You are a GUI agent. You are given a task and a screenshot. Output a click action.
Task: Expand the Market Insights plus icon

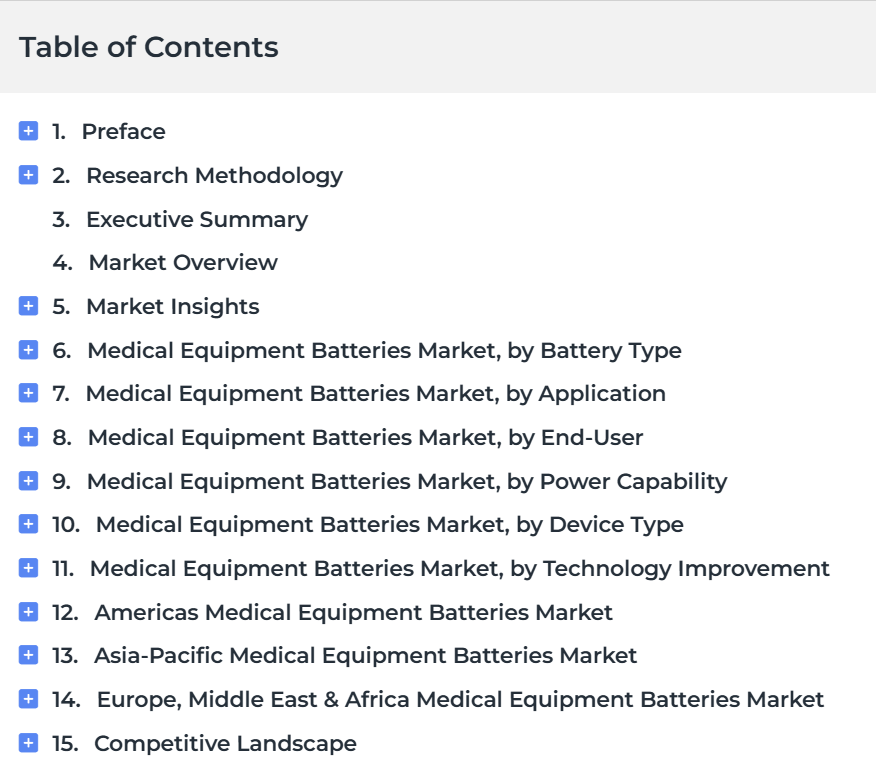(28, 306)
